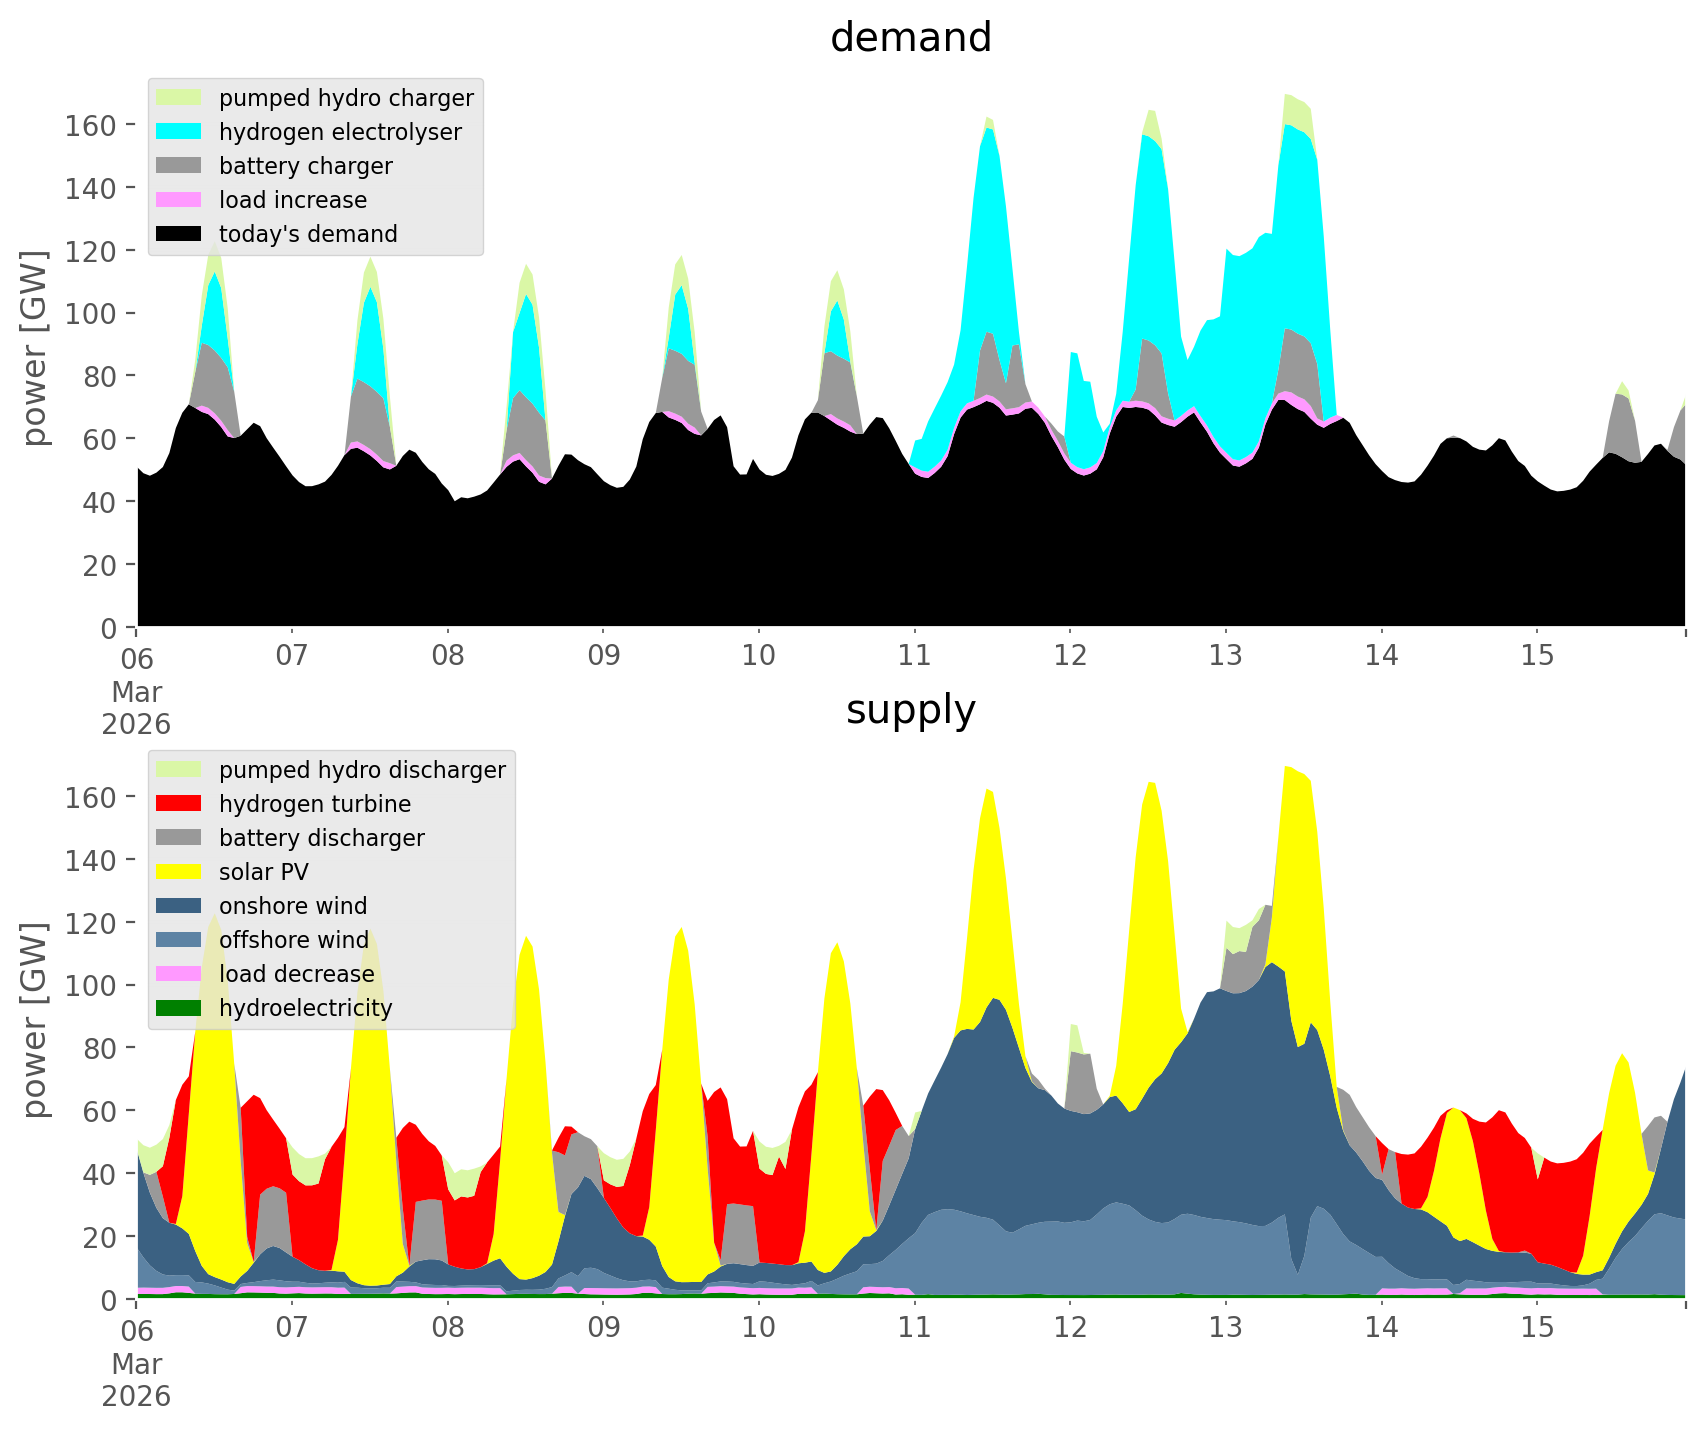This screenshot has height=1431, width=1706.
Task: Click the battery charger legend label
Action: pyautogui.click(x=305, y=166)
